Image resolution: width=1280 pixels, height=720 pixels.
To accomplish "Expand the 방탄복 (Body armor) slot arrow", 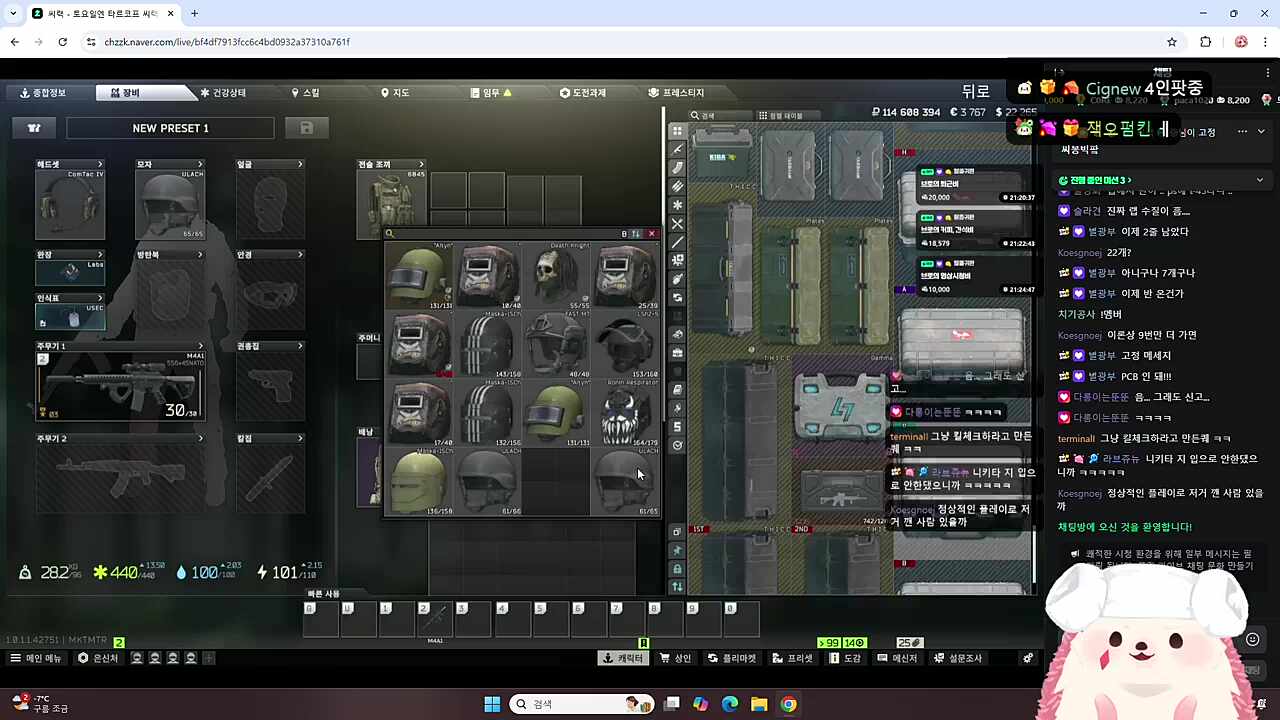I will click(x=200, y=255).
